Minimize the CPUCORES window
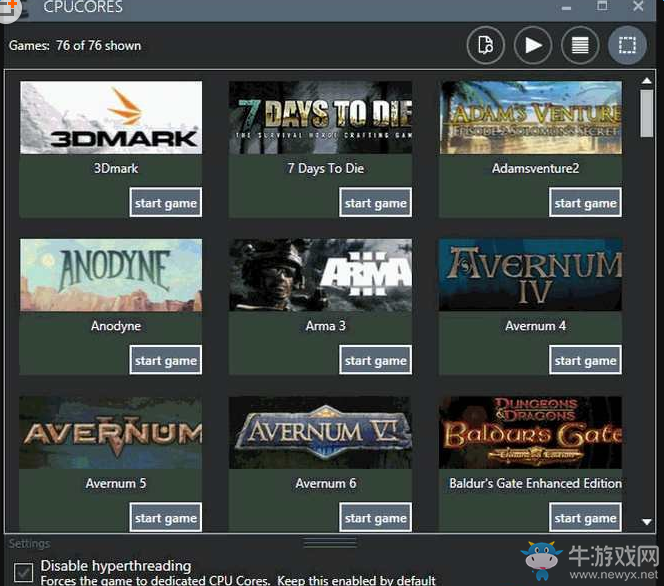This screenshot has height=586, width=664. click(566, 8)
